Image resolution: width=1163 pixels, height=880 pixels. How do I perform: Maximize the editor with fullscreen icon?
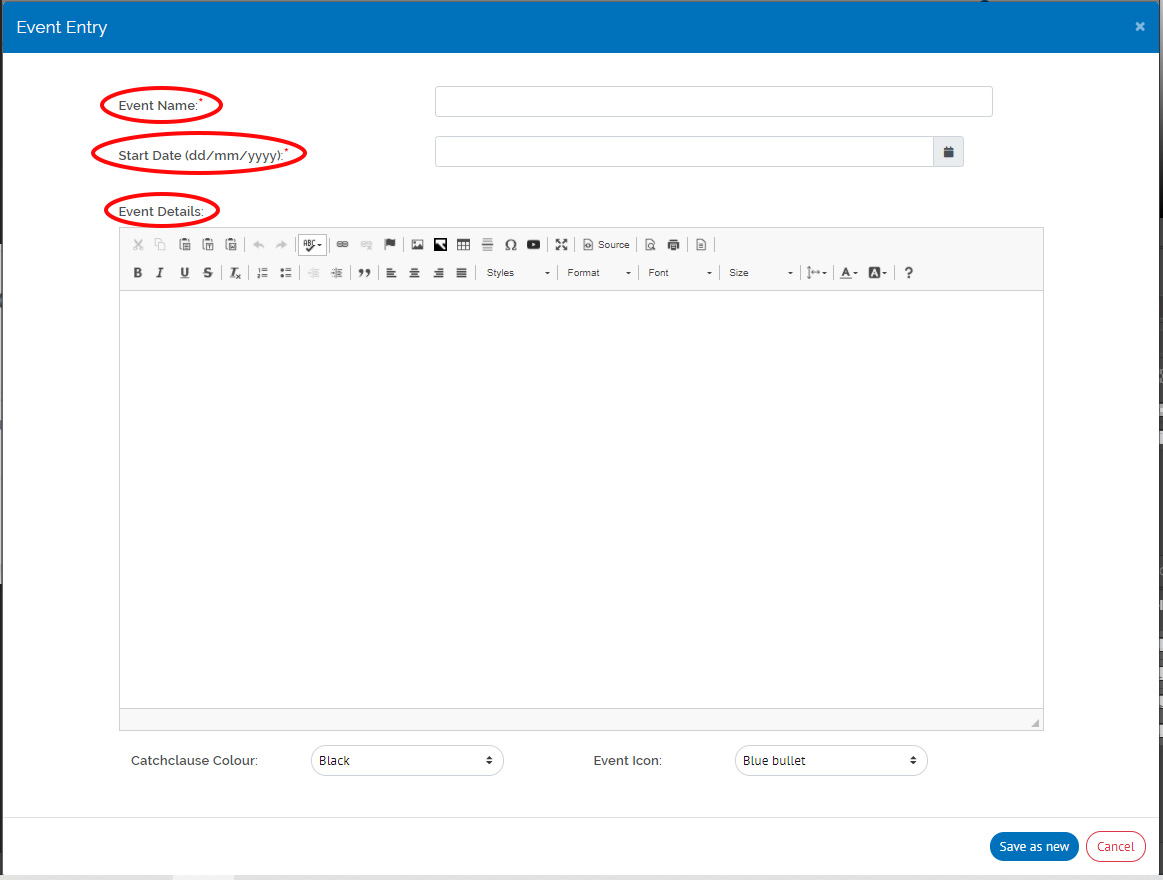561,245
